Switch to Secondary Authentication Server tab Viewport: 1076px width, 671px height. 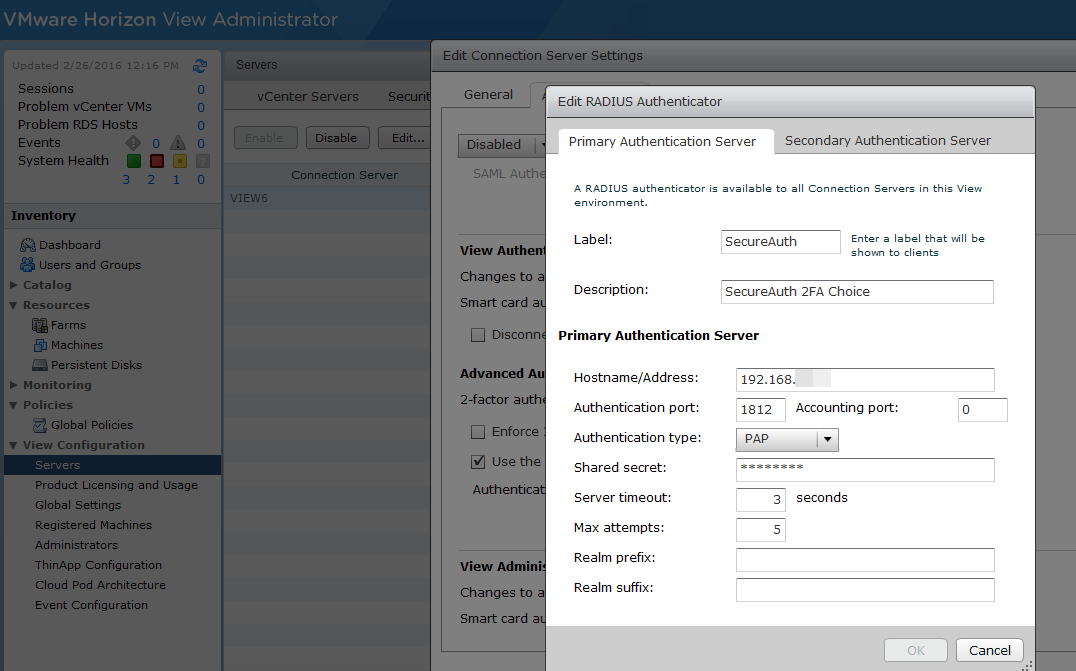(887, 141)
